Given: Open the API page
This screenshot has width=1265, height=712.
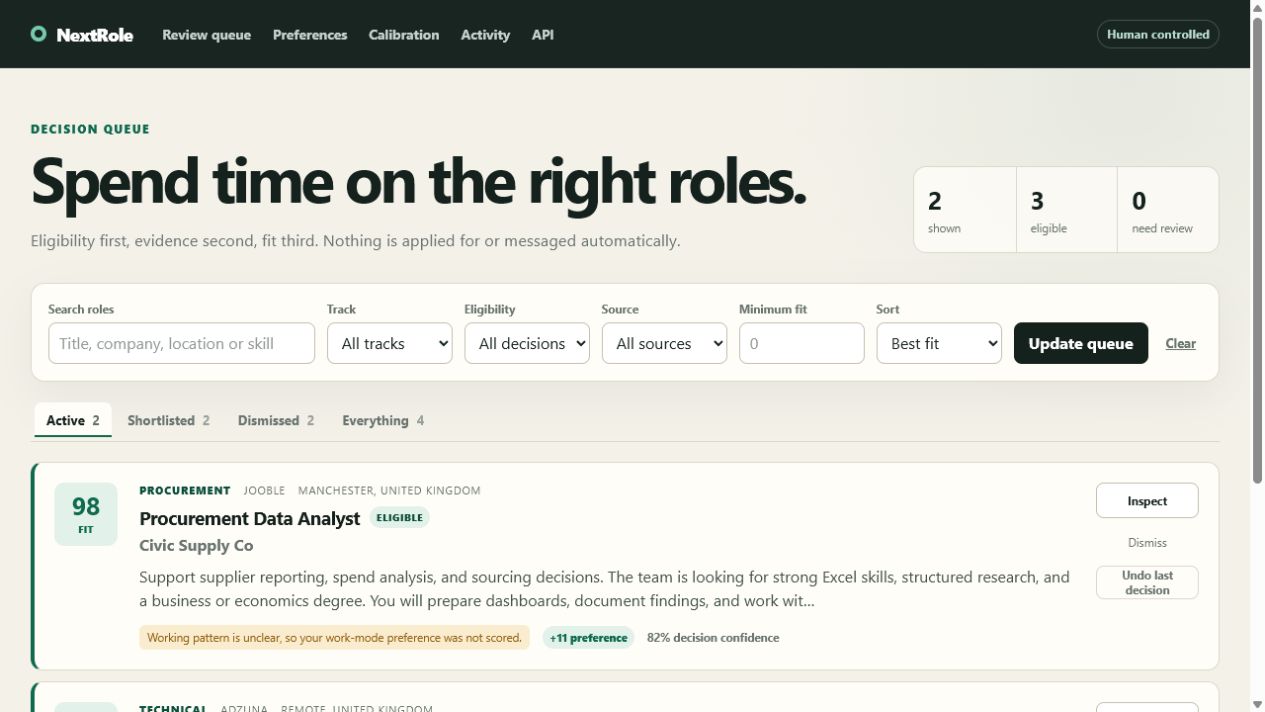Looking at the screenshot, I should 543,34.
